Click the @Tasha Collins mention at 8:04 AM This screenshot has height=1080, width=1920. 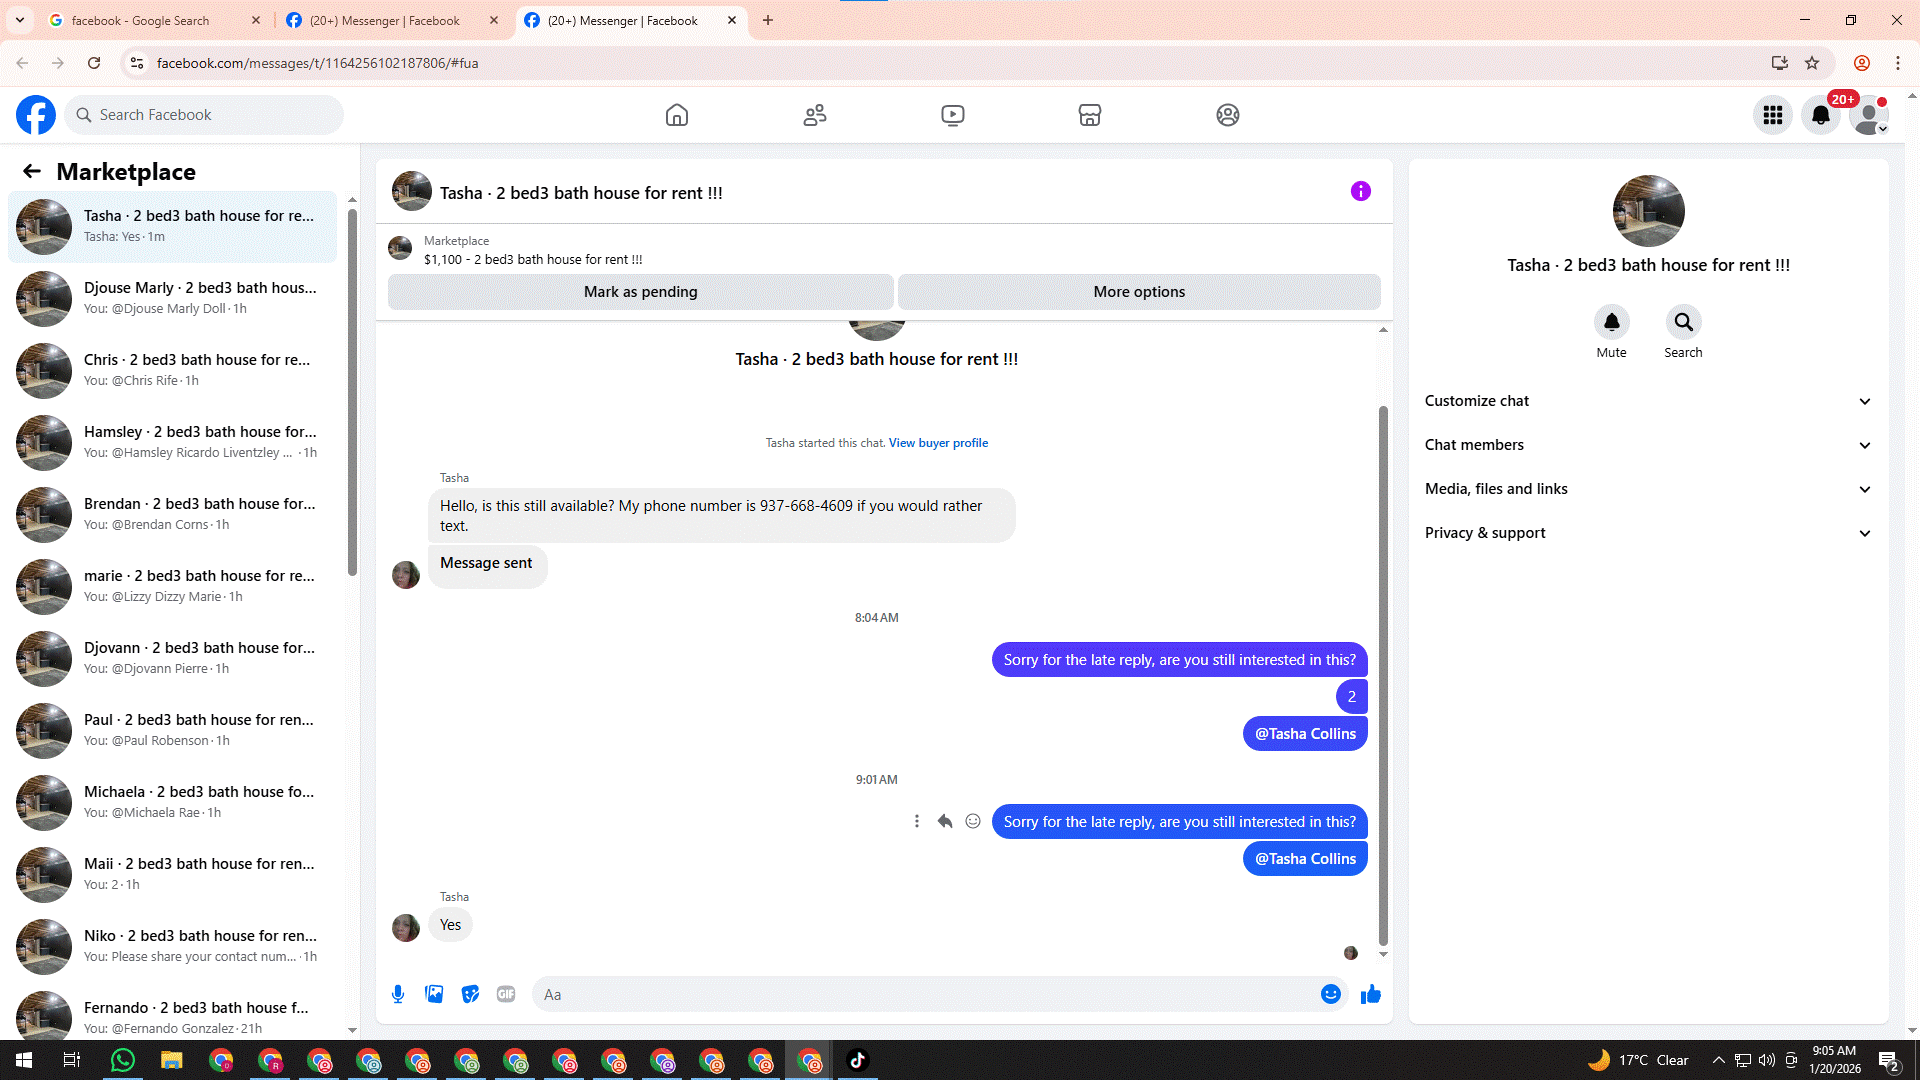(1305, 734)
